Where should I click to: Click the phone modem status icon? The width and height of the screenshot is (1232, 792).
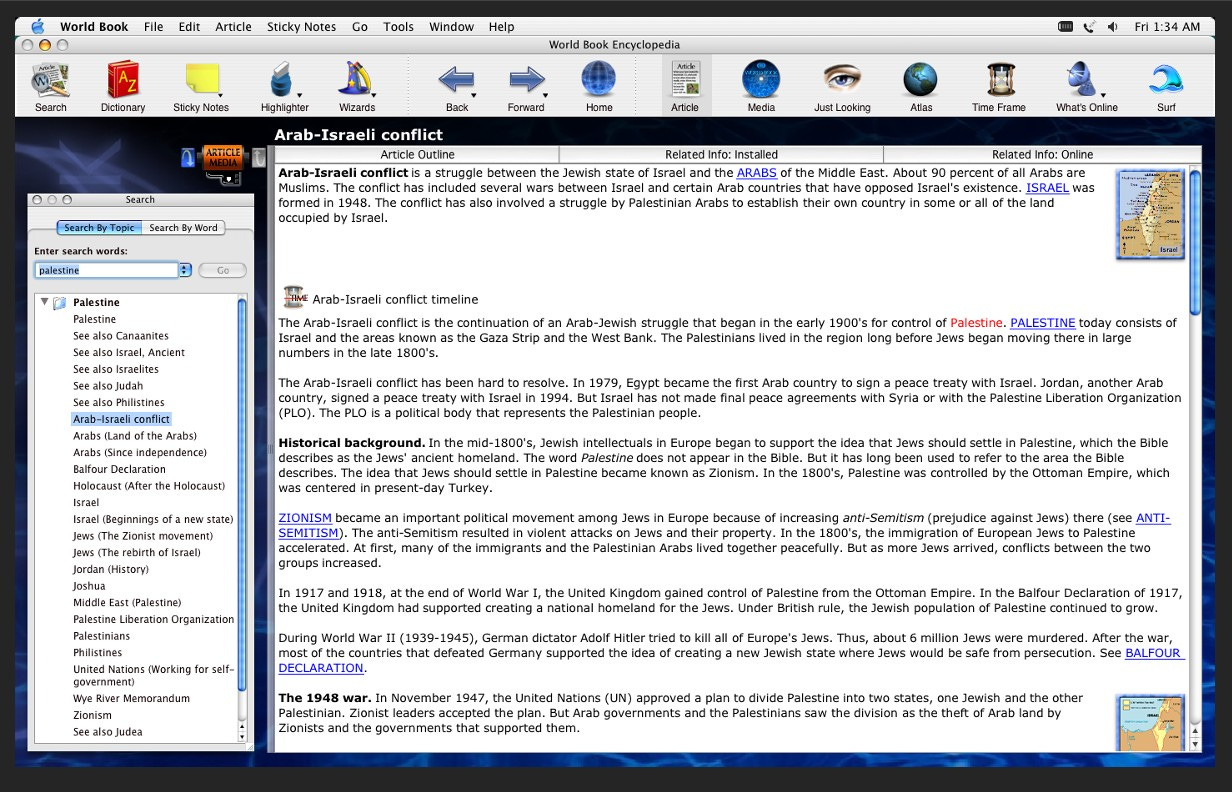[x=1089, y=27]
